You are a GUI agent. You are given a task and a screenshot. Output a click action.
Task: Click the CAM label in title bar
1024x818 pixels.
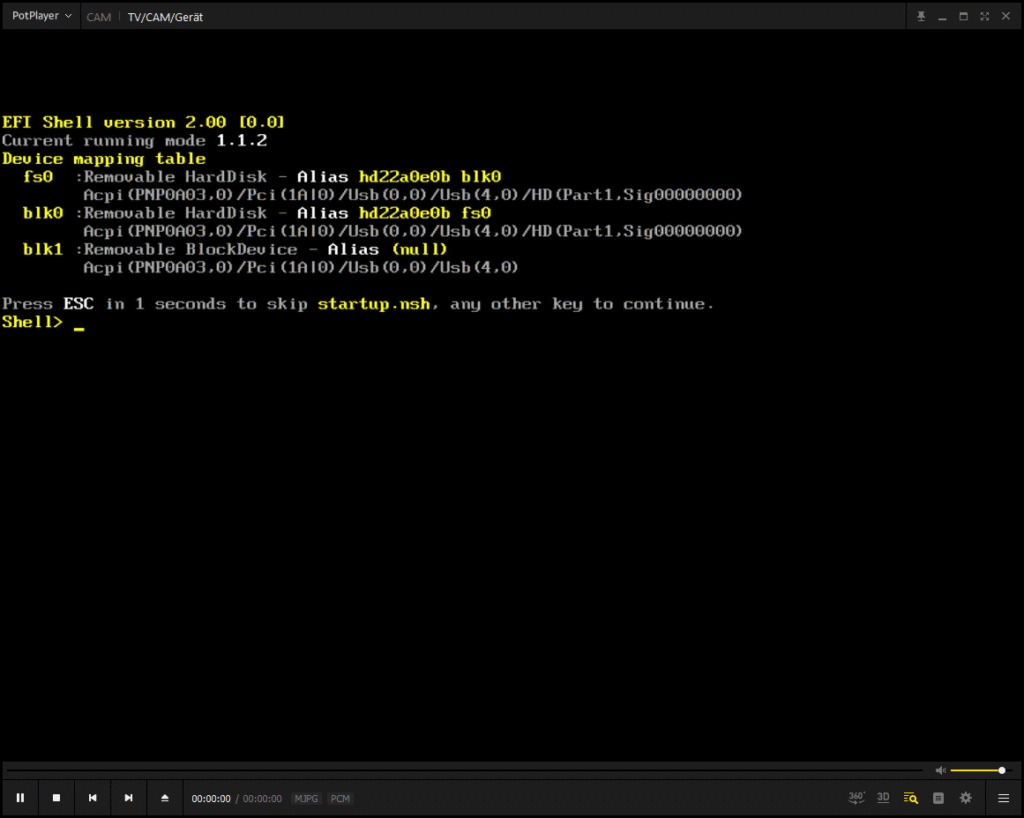[x=99, y=17]
